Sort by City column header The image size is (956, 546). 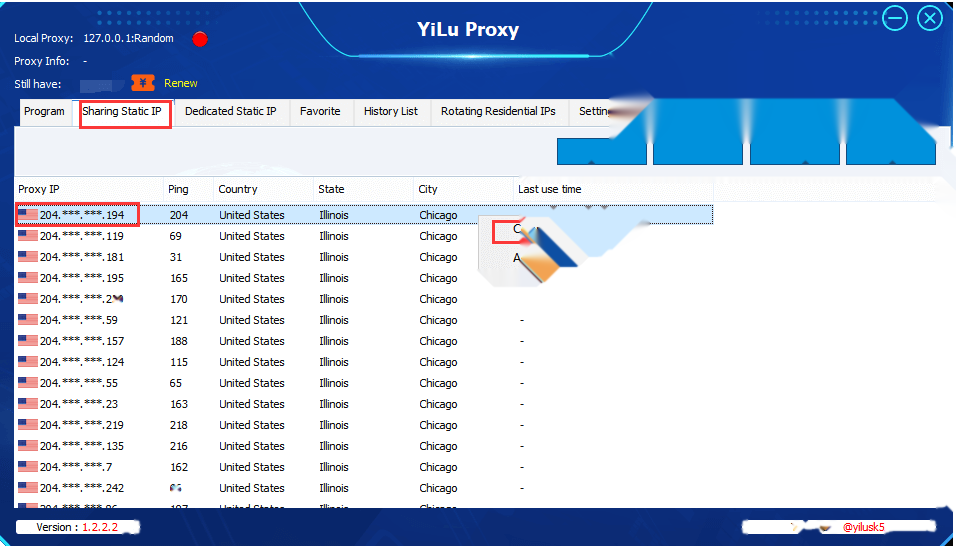pos(463,190)
